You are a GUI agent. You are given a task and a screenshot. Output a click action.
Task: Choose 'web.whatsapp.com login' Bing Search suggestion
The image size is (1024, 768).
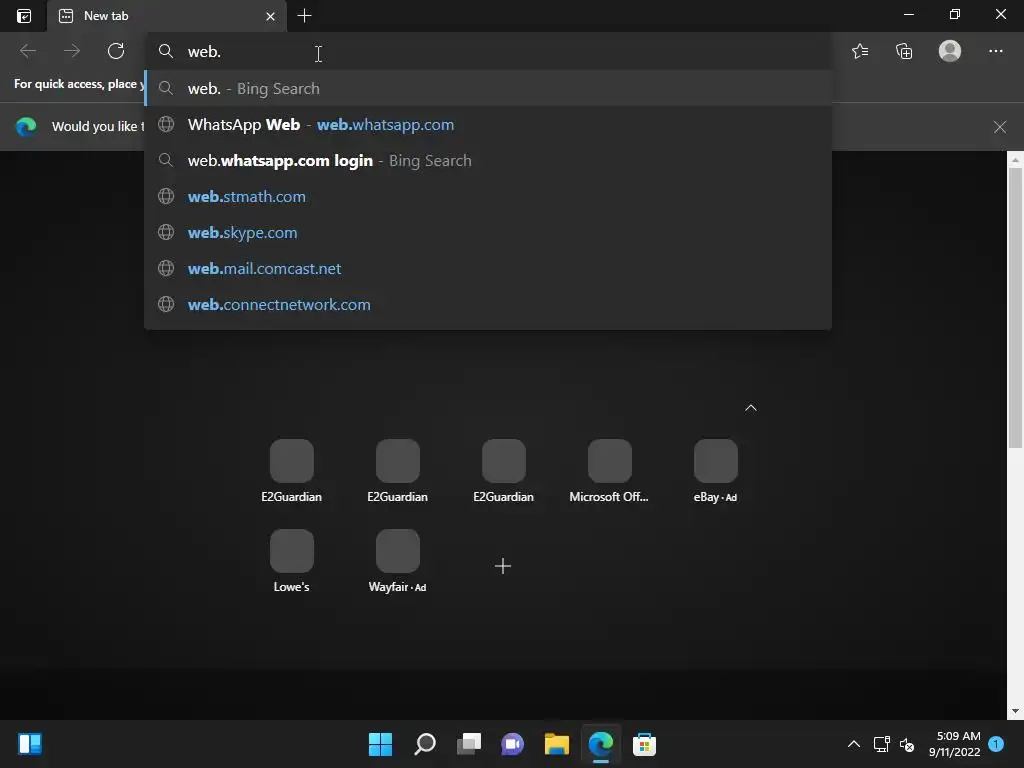488,160
